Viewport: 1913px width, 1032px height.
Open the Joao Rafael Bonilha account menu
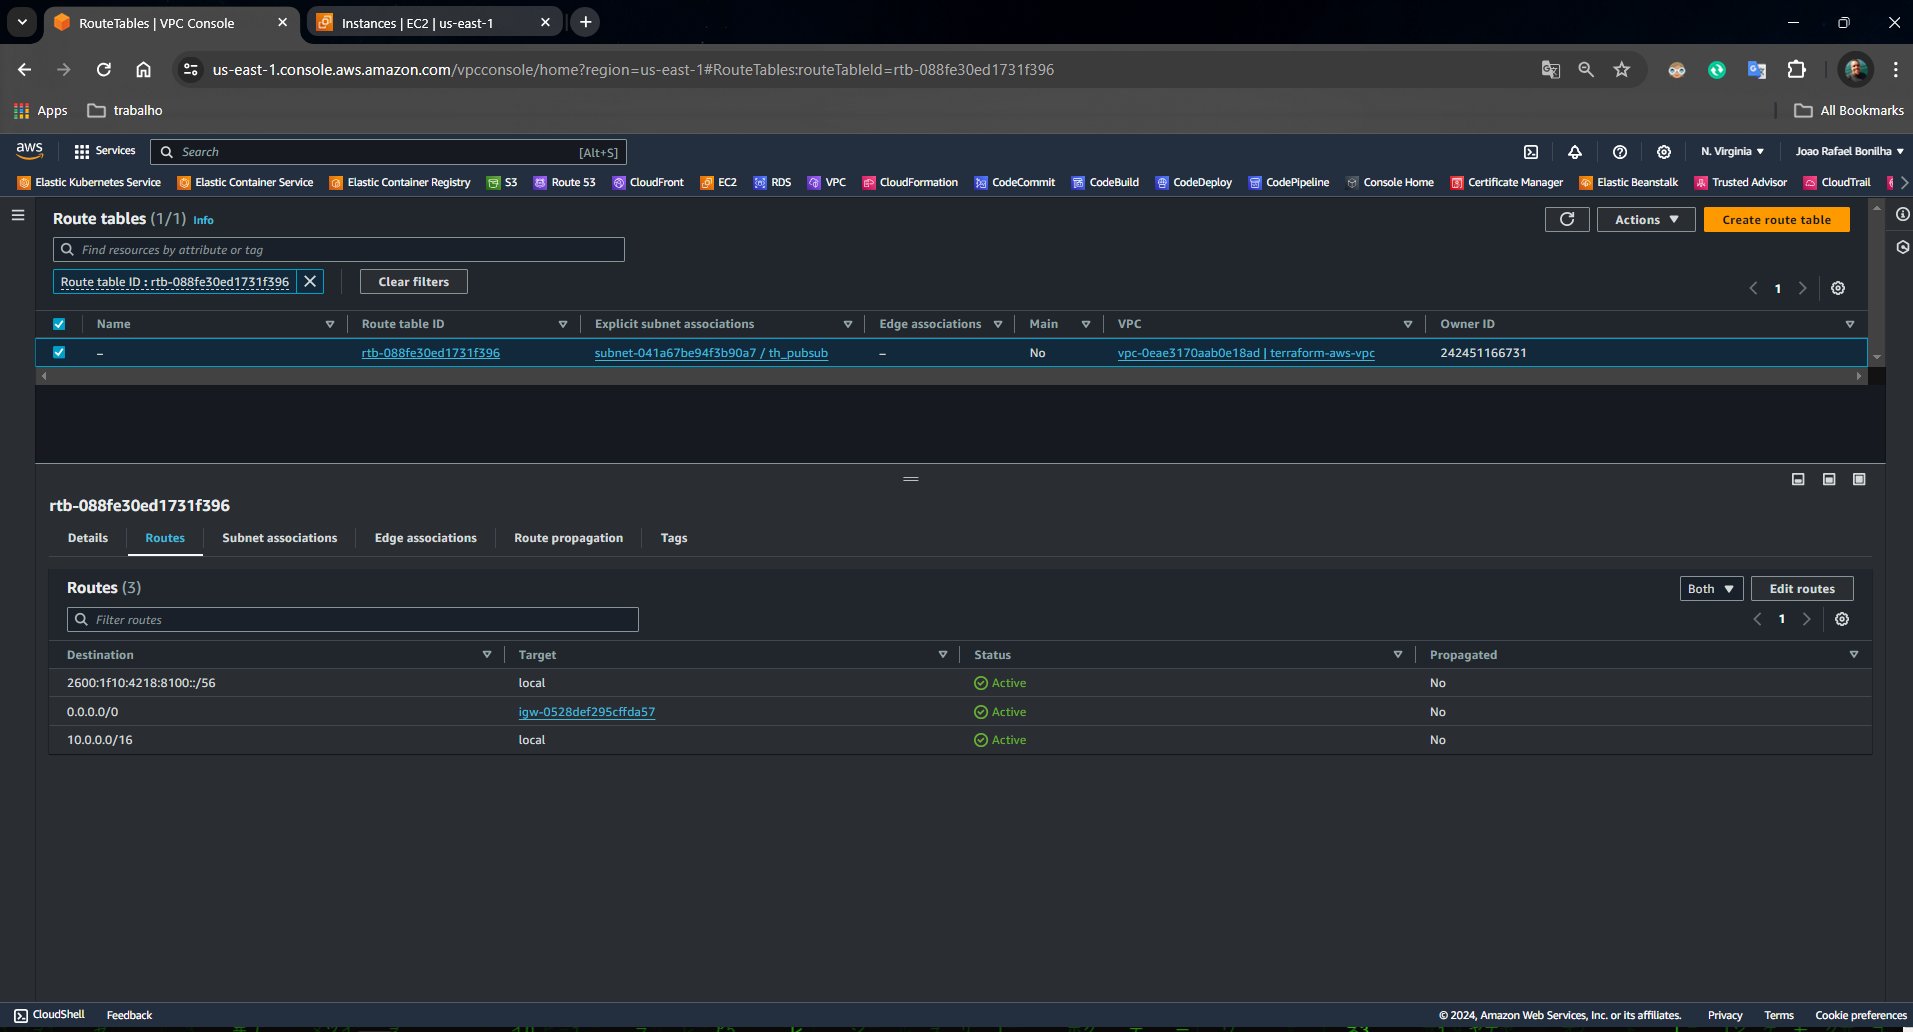[1849, 152]
